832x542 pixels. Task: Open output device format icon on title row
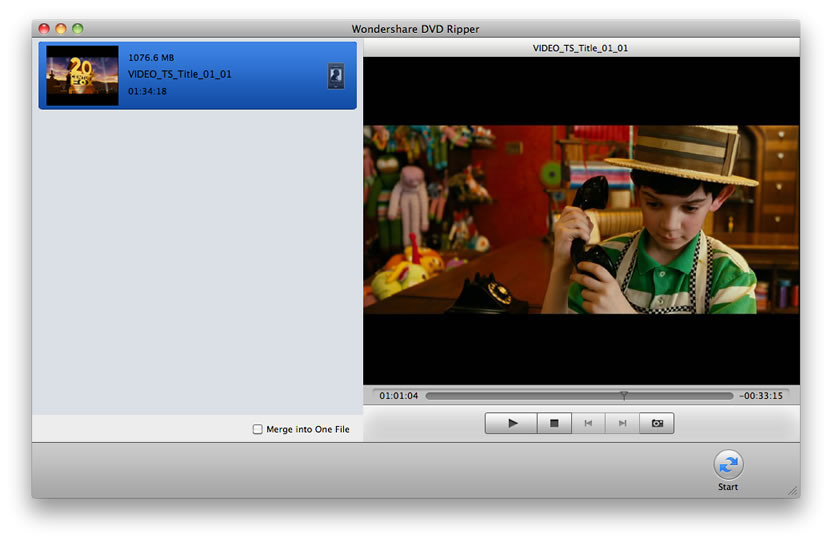(x=336, y=76)
